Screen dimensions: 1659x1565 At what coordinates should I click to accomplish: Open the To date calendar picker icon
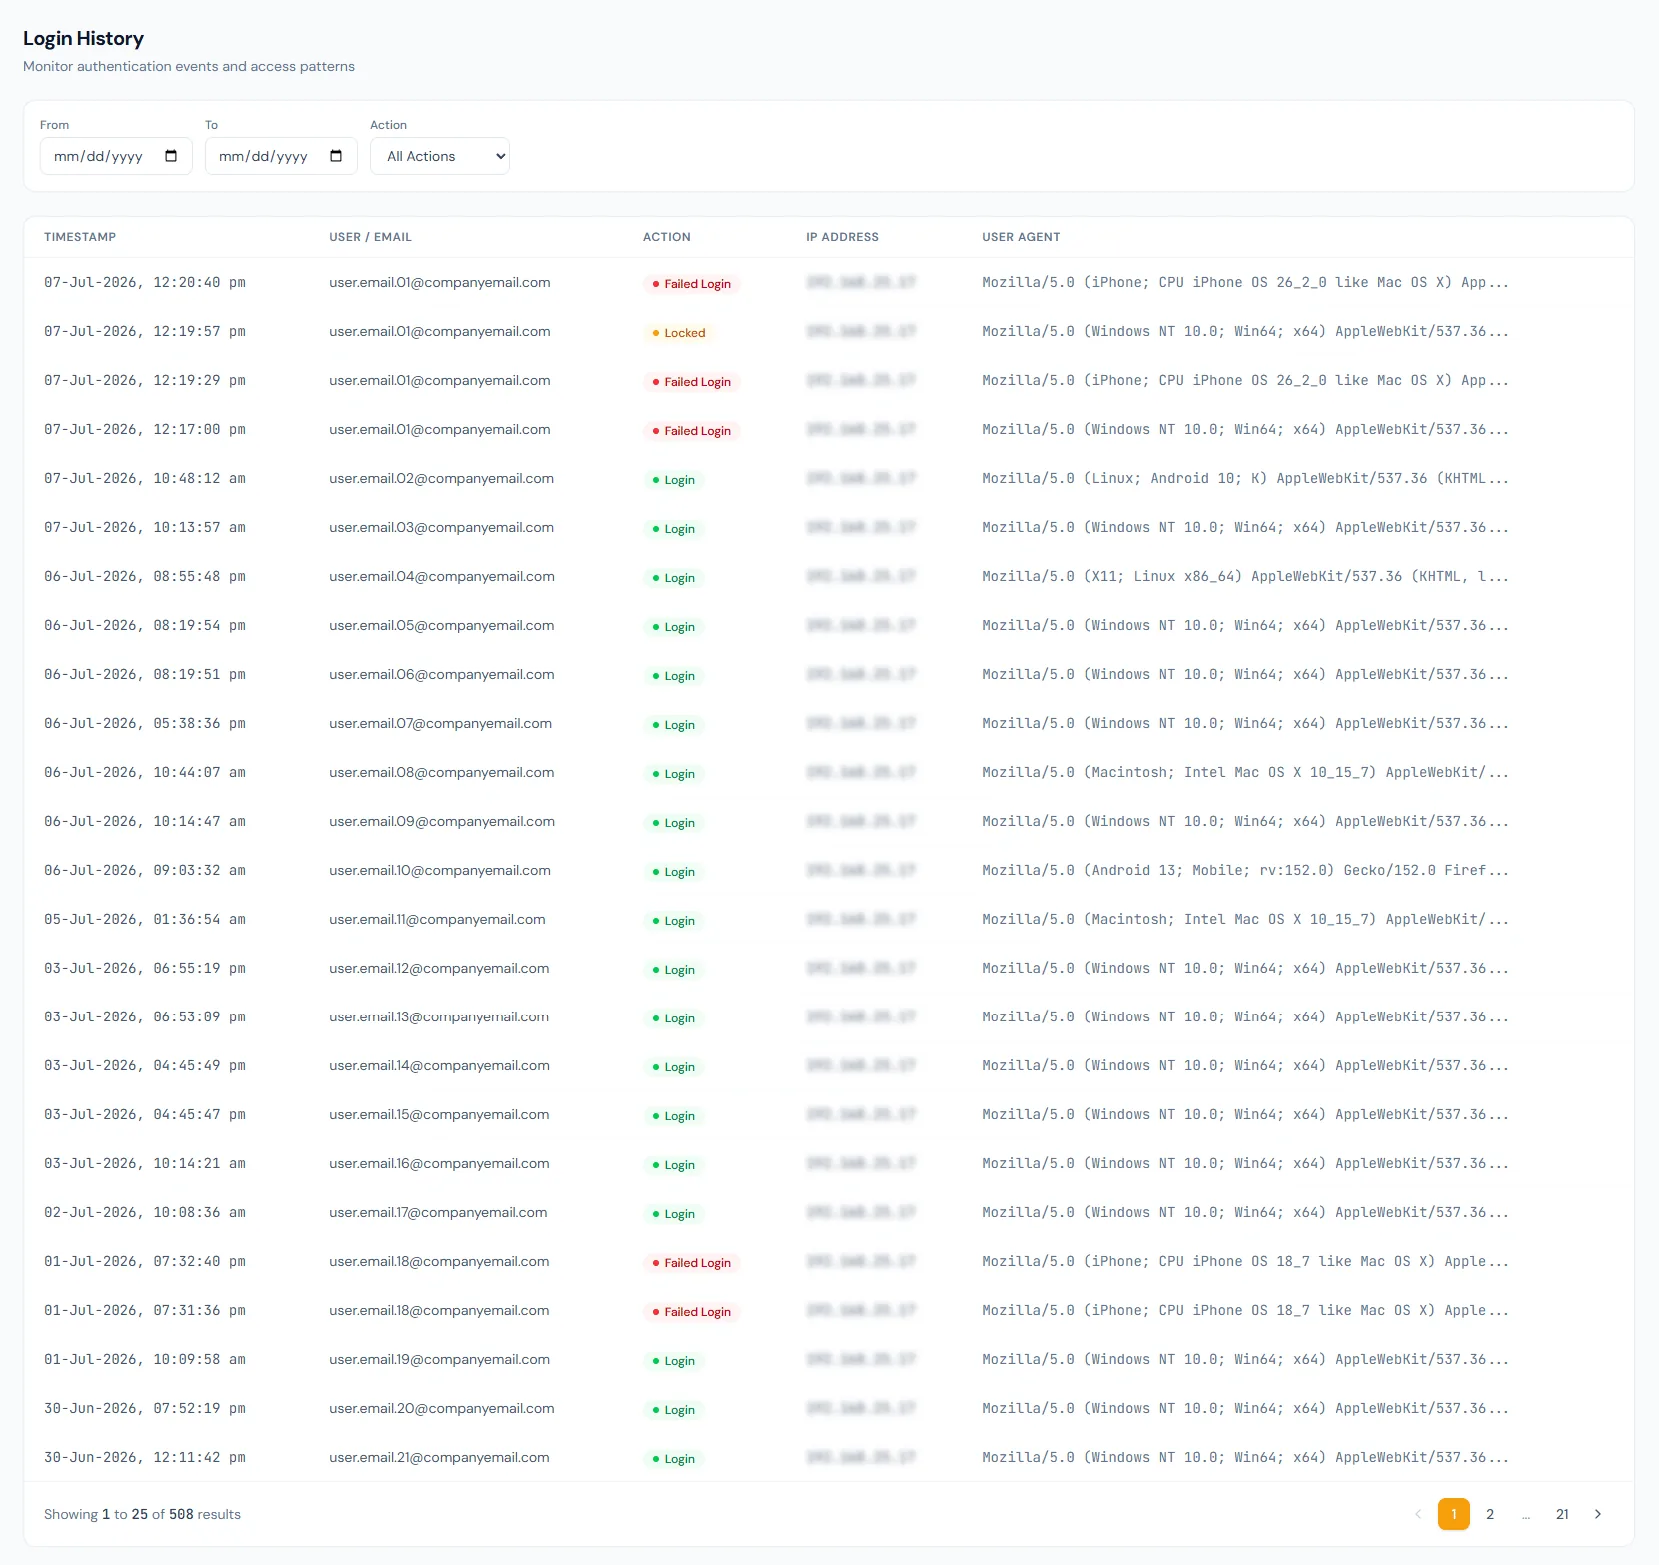336,156
